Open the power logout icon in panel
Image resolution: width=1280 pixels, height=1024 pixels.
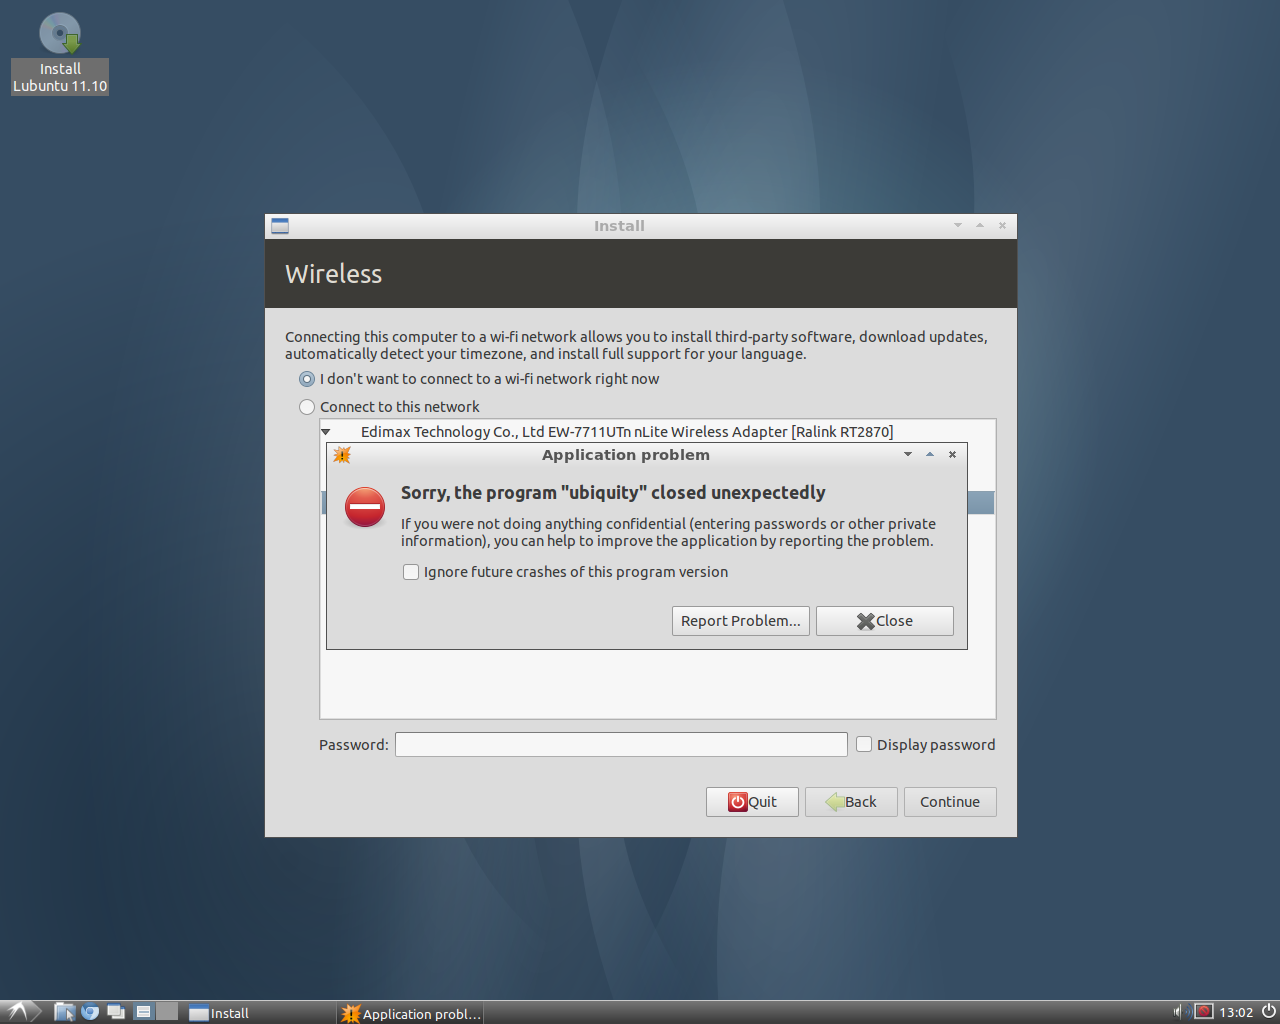[x=1268, y=1012]
